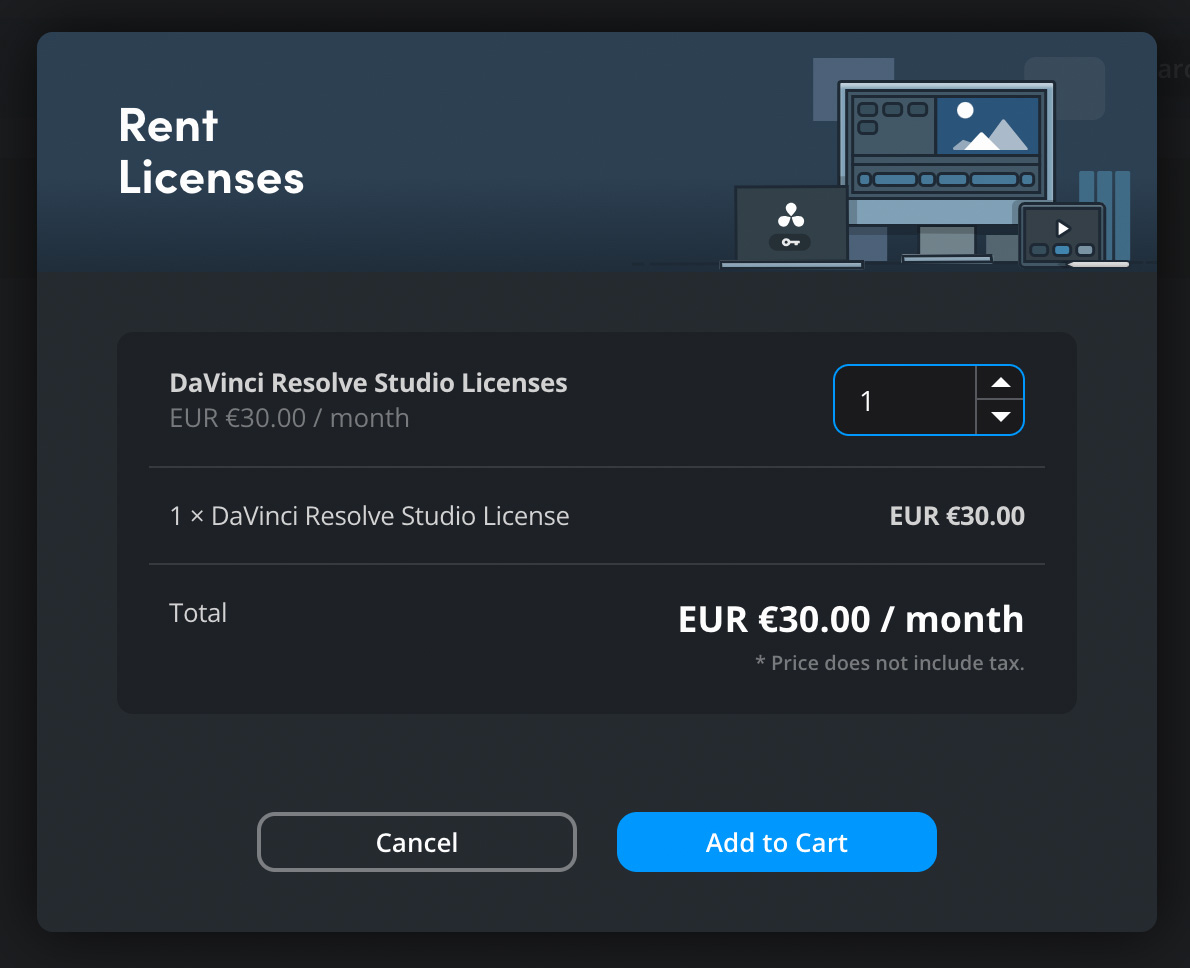
Task: Click the DaVinci Resolve Studio Licenses title
Action: click(x=368, y=383)
